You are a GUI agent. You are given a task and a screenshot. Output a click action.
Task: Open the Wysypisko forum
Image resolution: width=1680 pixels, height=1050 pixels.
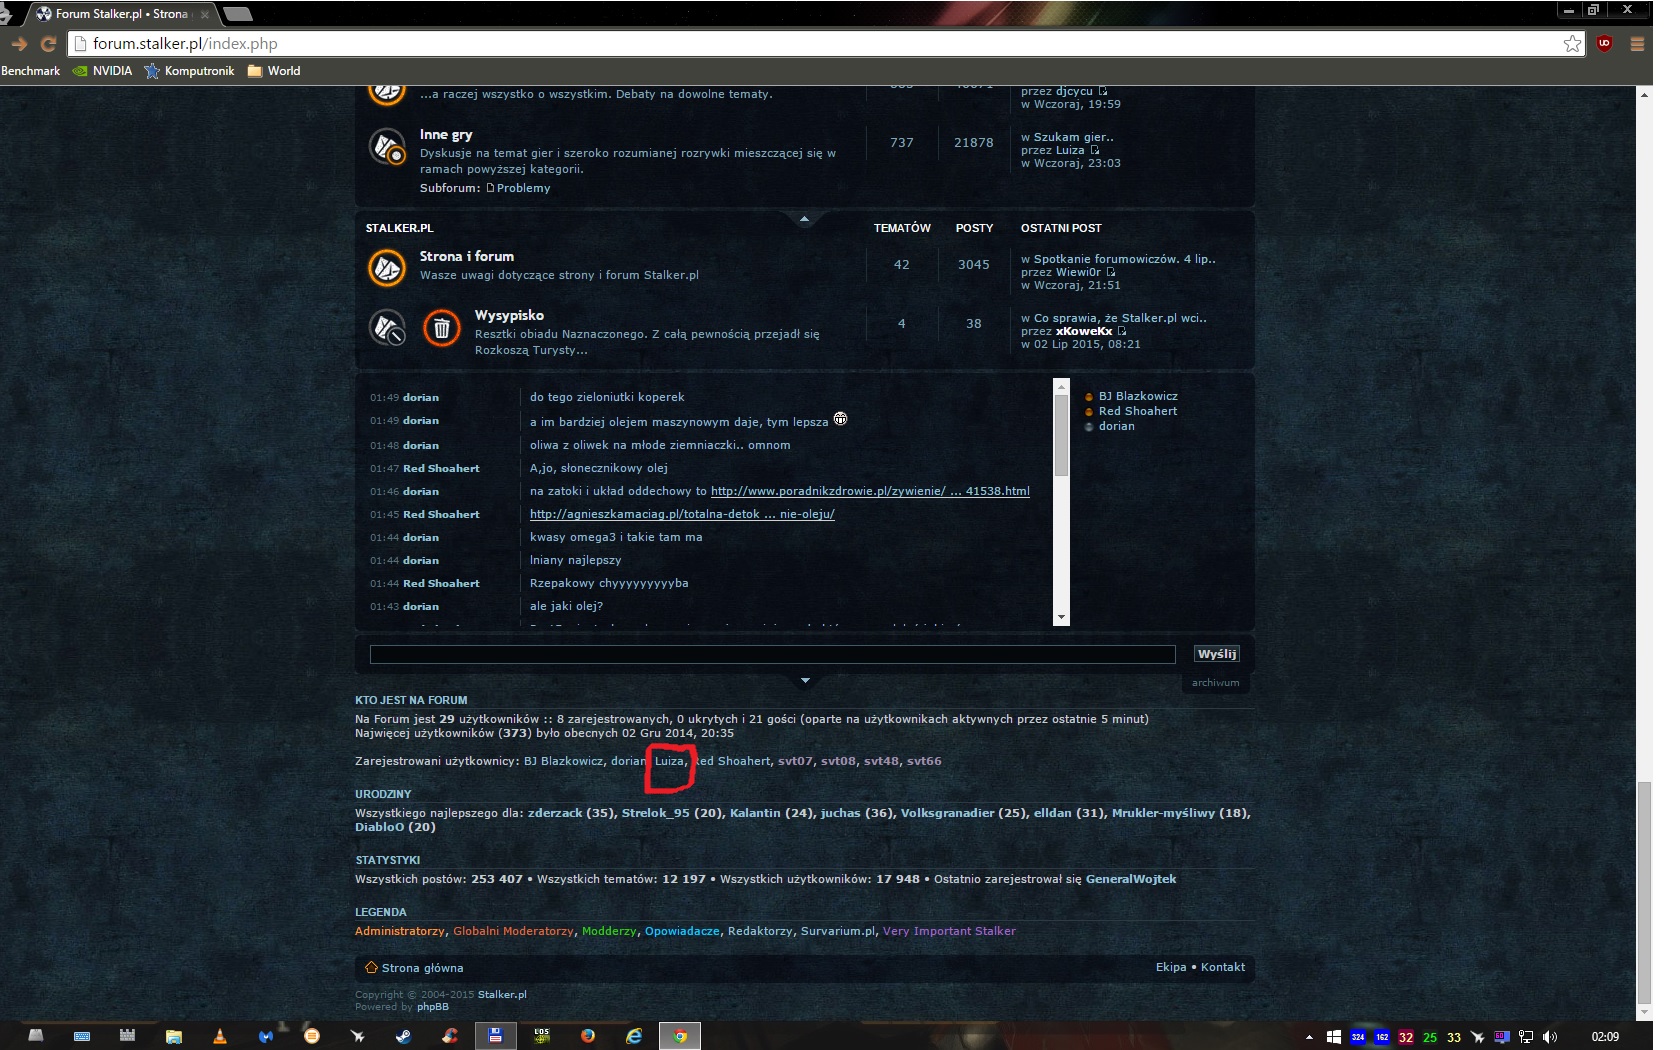tap(509, 315)
